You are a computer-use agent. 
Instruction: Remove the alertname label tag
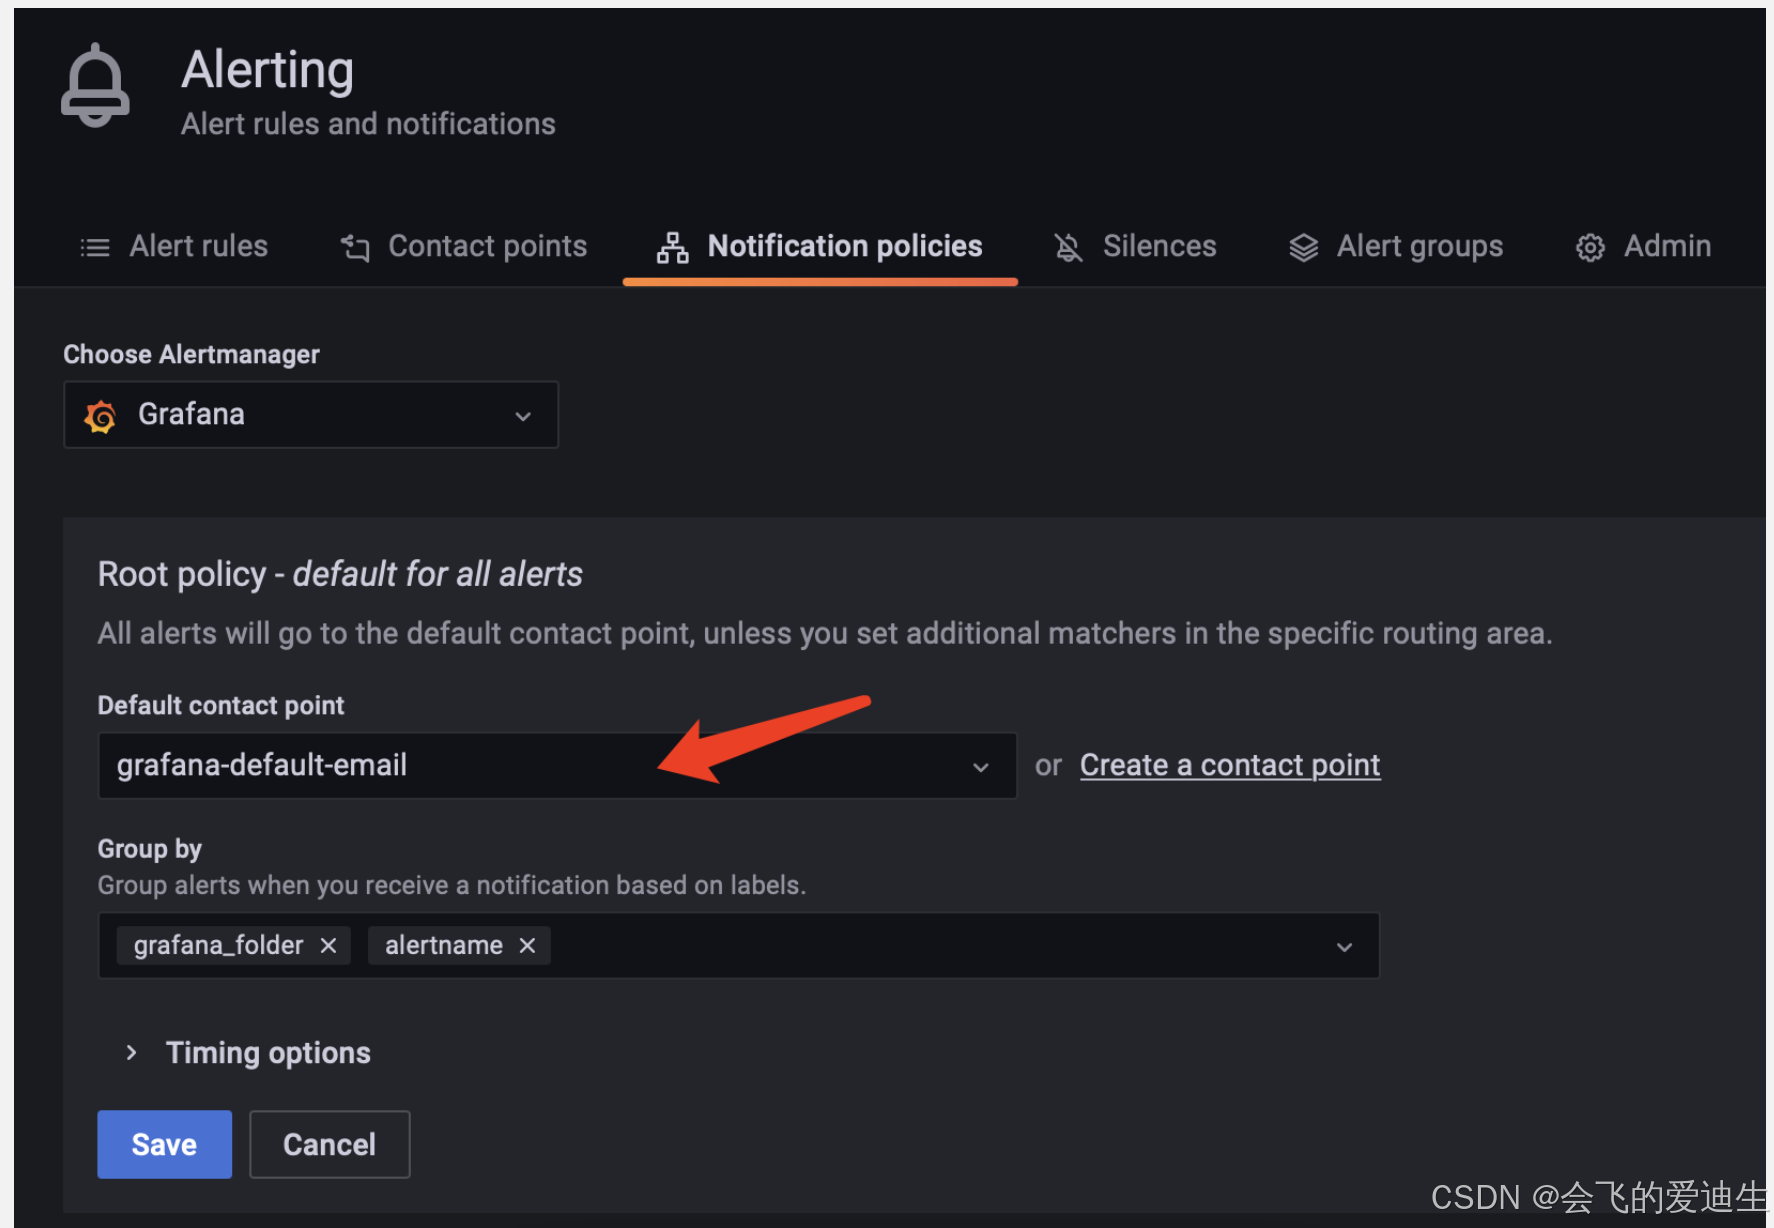(527, 945)
